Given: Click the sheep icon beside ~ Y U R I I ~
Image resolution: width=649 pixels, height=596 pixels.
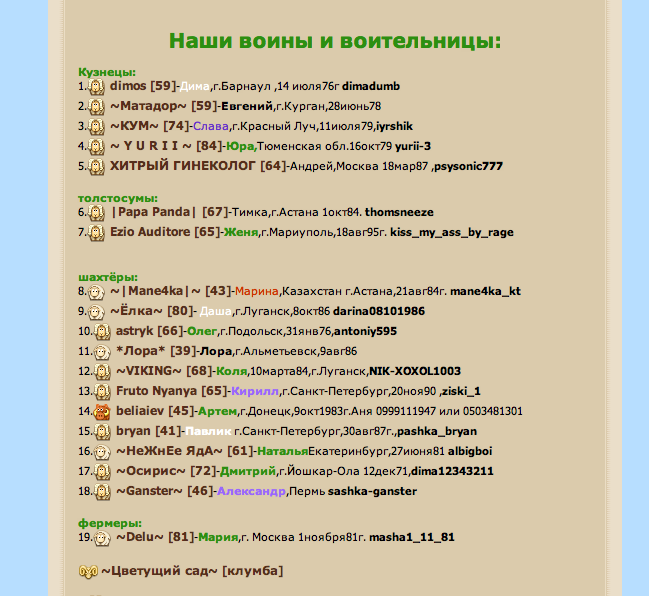Looking at the screenshot, I should click(x=96, y=147).
